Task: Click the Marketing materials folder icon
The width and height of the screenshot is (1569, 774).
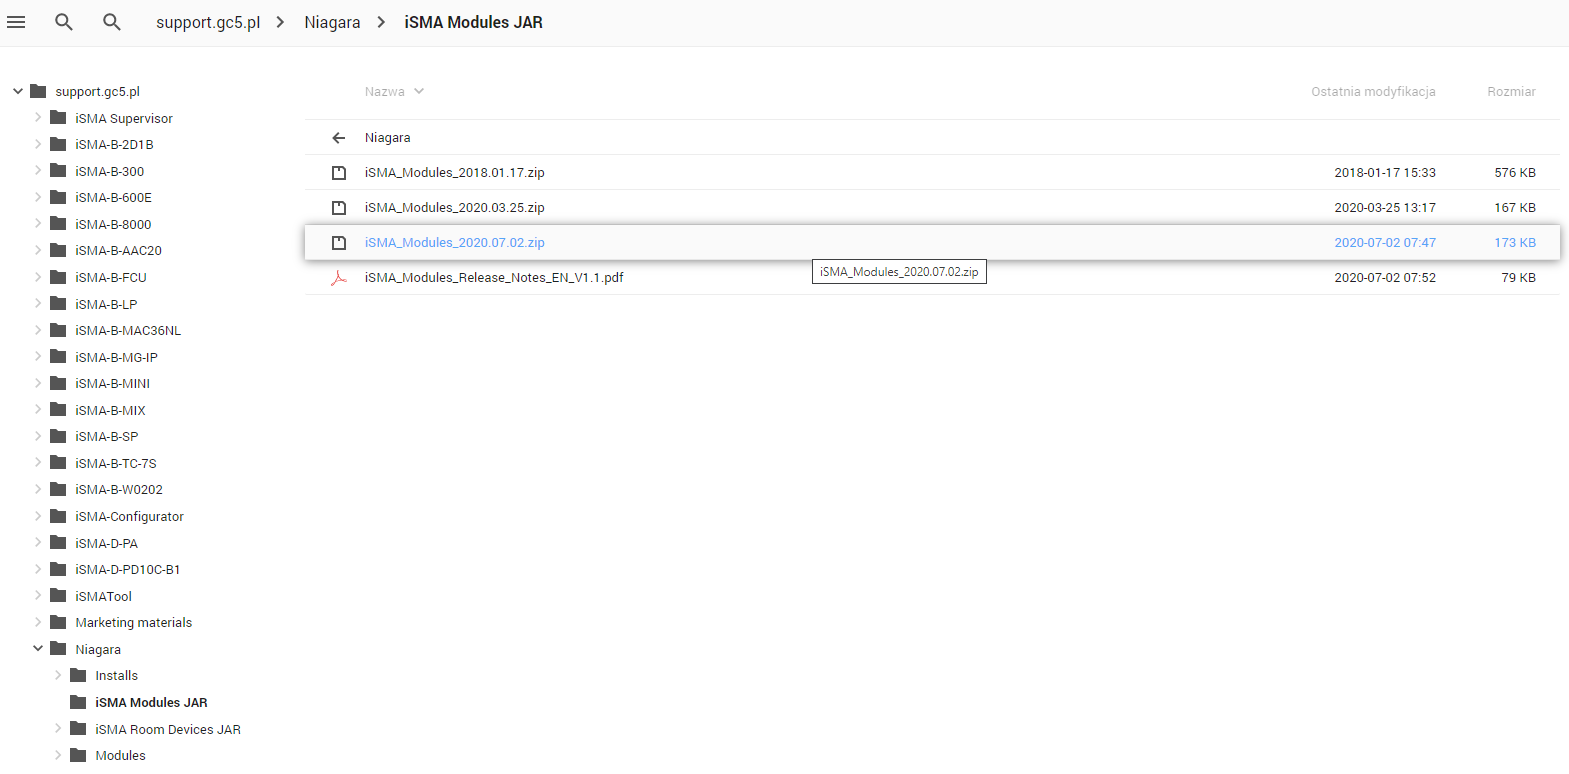Action: click(58, 622)
